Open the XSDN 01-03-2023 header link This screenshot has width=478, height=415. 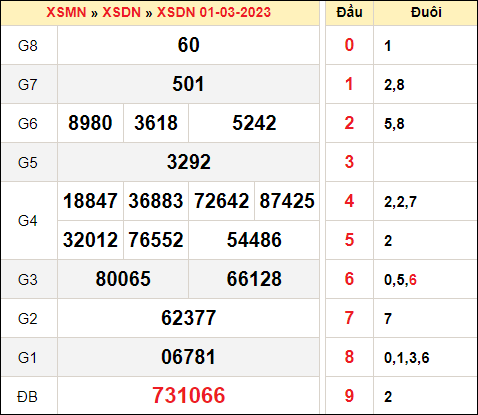[214, 12]
